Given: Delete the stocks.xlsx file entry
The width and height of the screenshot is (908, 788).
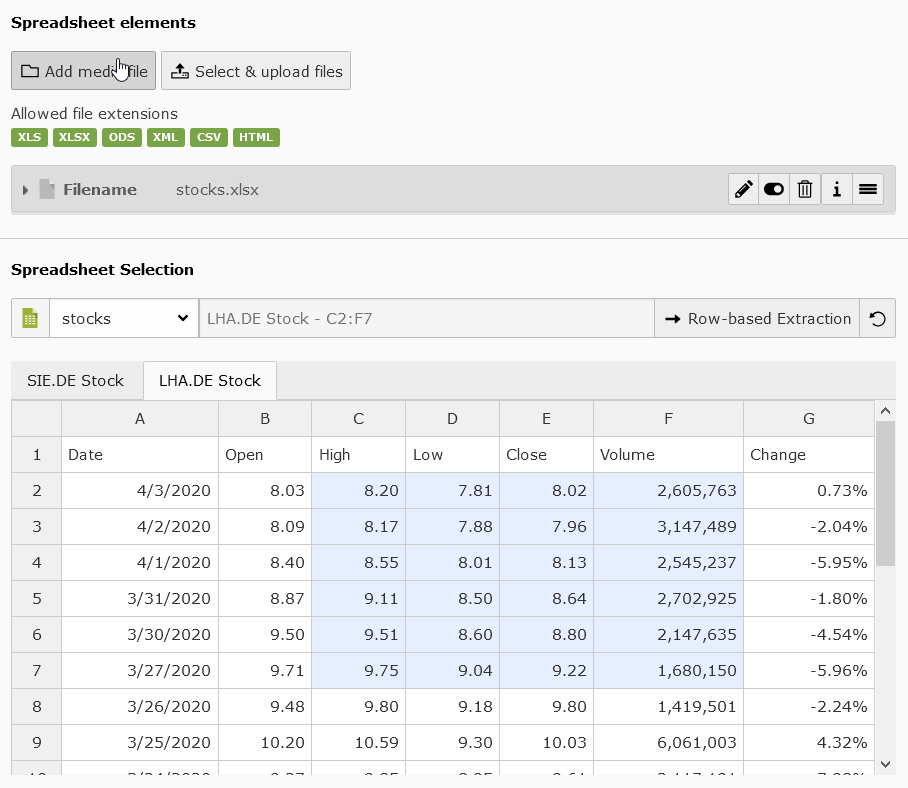Looking at the screenshot, I should tap(805, 189).
